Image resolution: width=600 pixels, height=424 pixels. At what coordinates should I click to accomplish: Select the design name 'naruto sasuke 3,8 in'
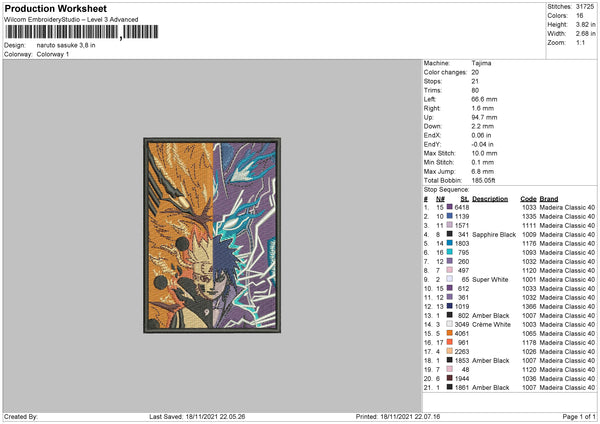point(66,45)
